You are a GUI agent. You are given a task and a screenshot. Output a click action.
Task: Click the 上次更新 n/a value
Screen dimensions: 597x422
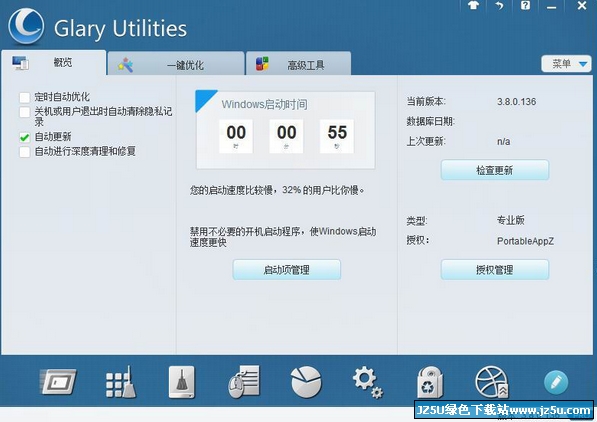(503, 141)
